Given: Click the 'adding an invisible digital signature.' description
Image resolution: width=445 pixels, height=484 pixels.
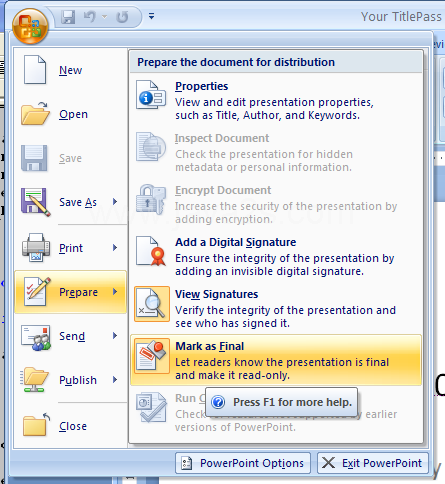Looking at the screenshot, I should (x=269, y=271).
